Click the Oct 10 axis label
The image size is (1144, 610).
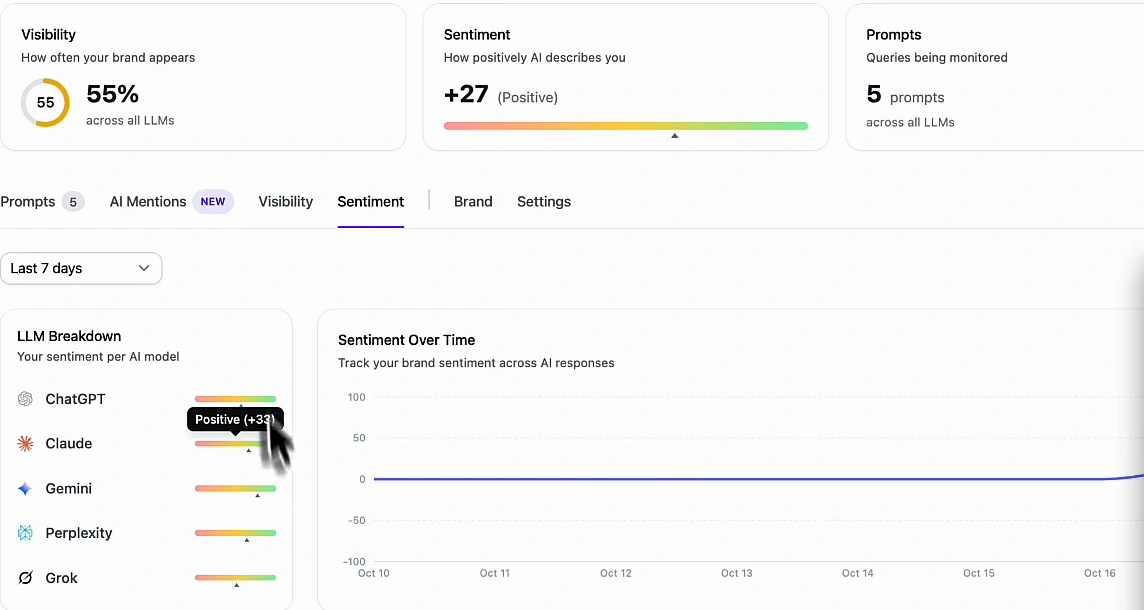[374, 574]
